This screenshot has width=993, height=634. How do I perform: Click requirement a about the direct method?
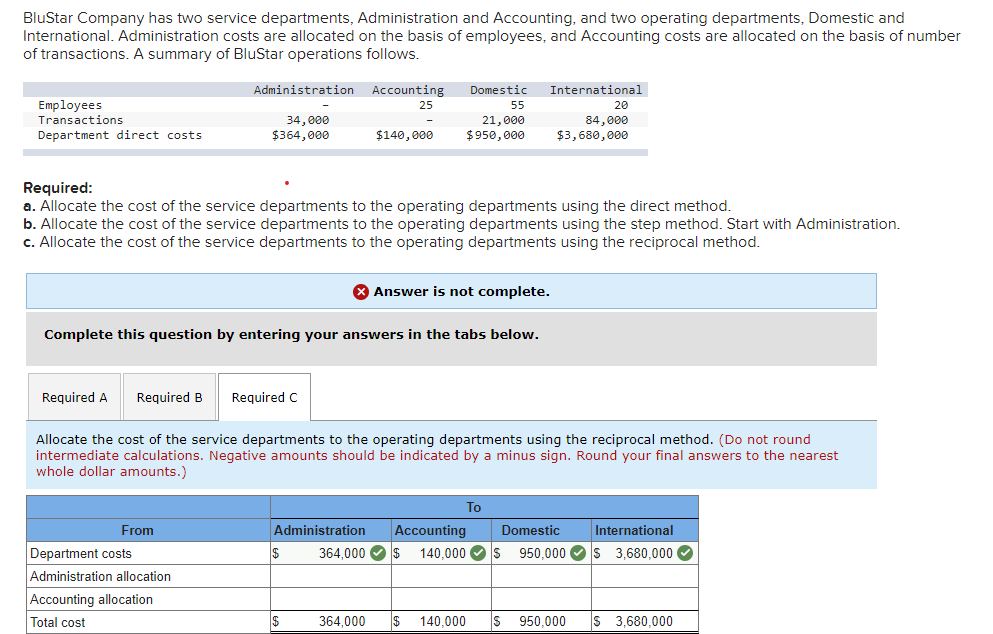377,206
